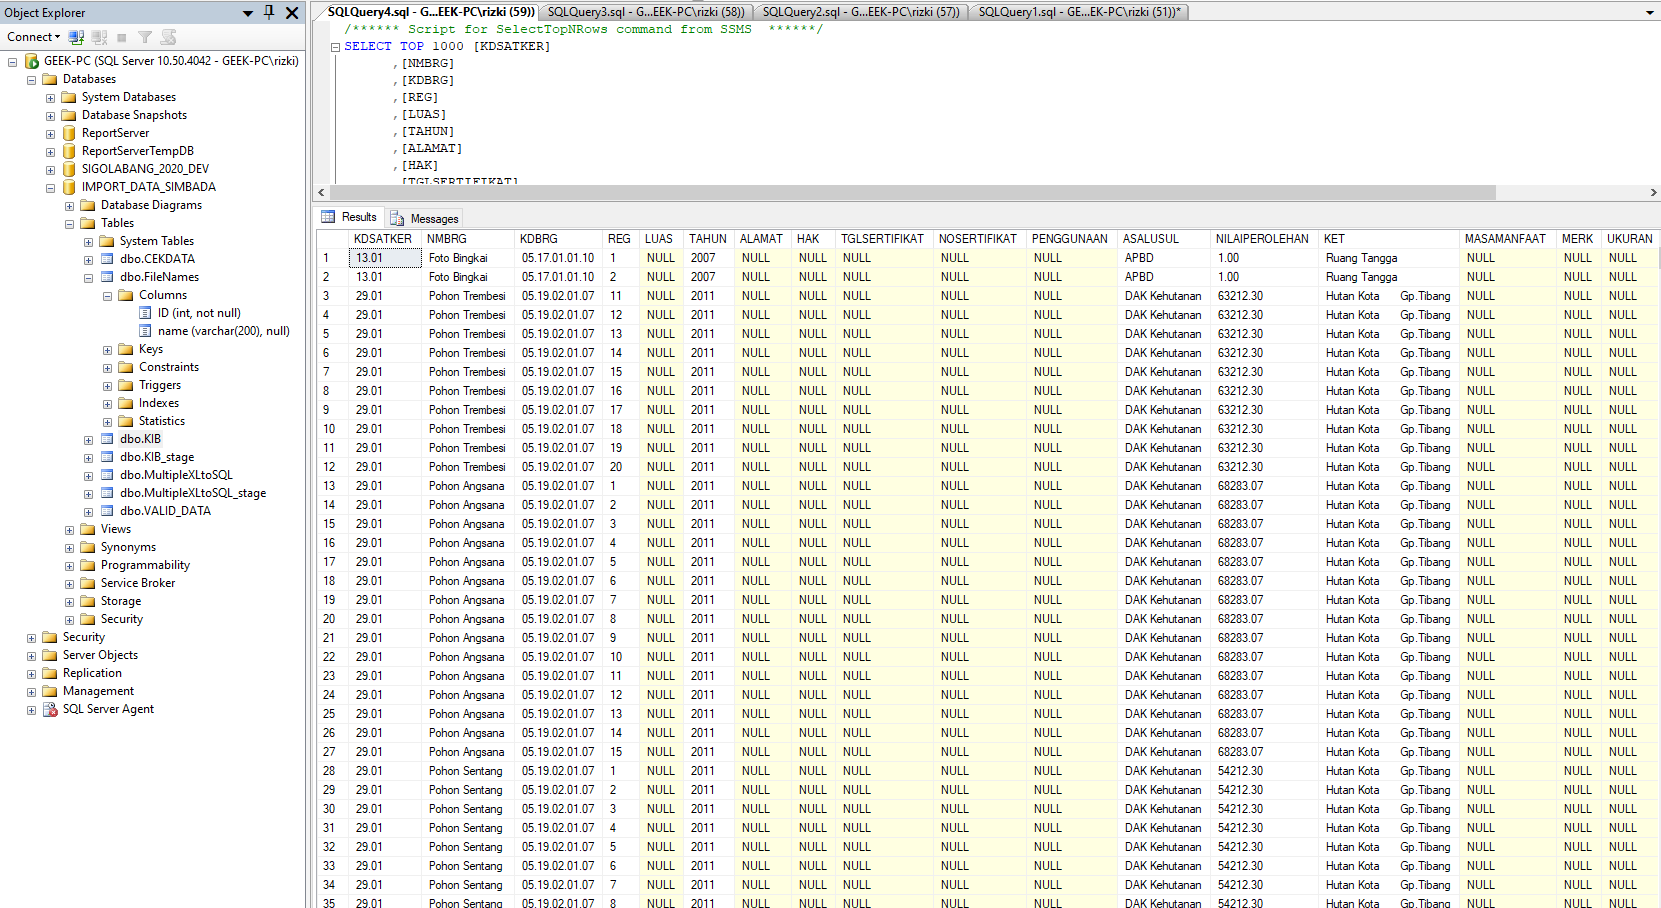The image size is (1661, 908).
Task: Open the Messages tab
Action: pyautogui.click(x=425, y=218)
